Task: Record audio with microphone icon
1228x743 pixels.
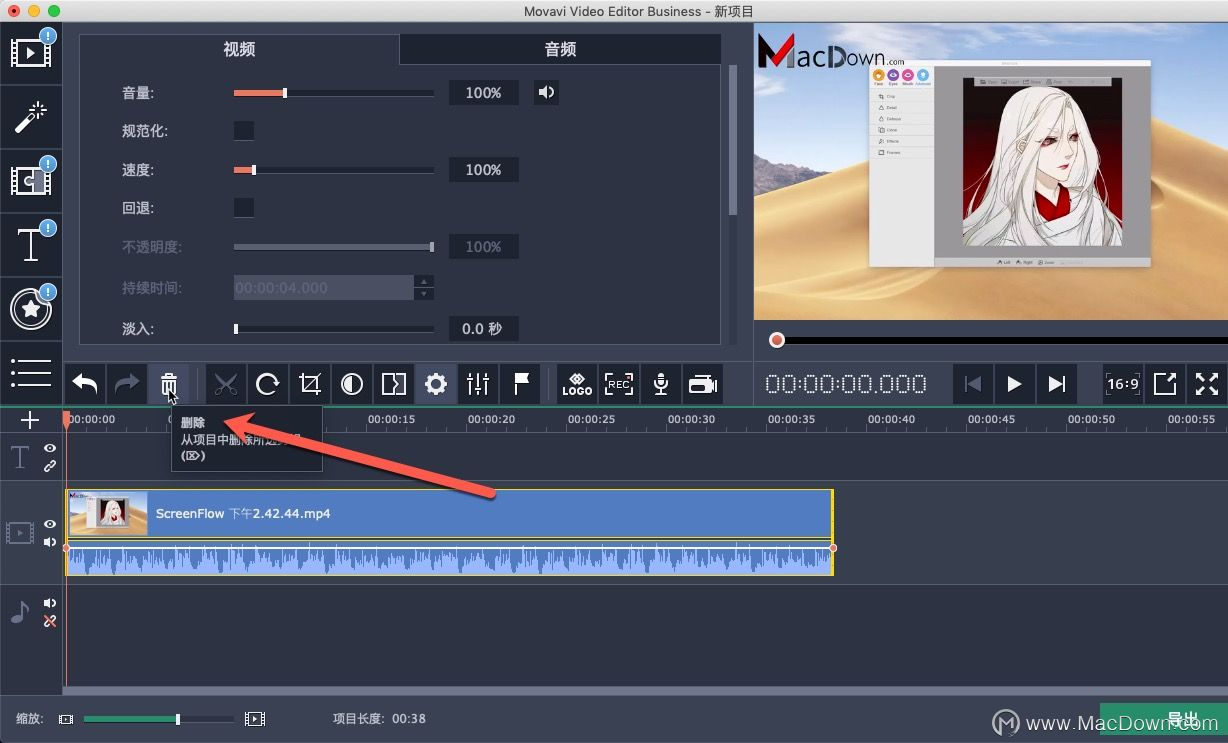Action: tap(661, 384)
